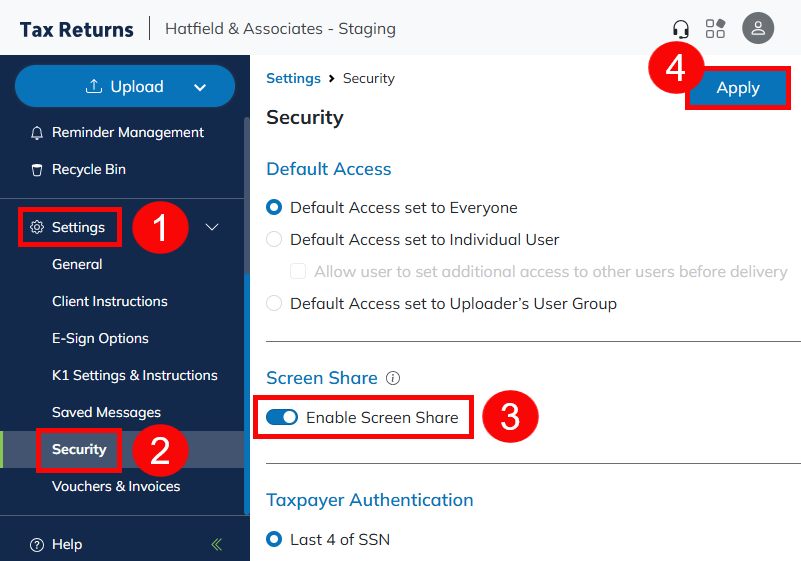The height and width of the screenshot is (561, 801).
Task: Toggle the Enable Screen Share switch
Action: [x=282, y=417]
